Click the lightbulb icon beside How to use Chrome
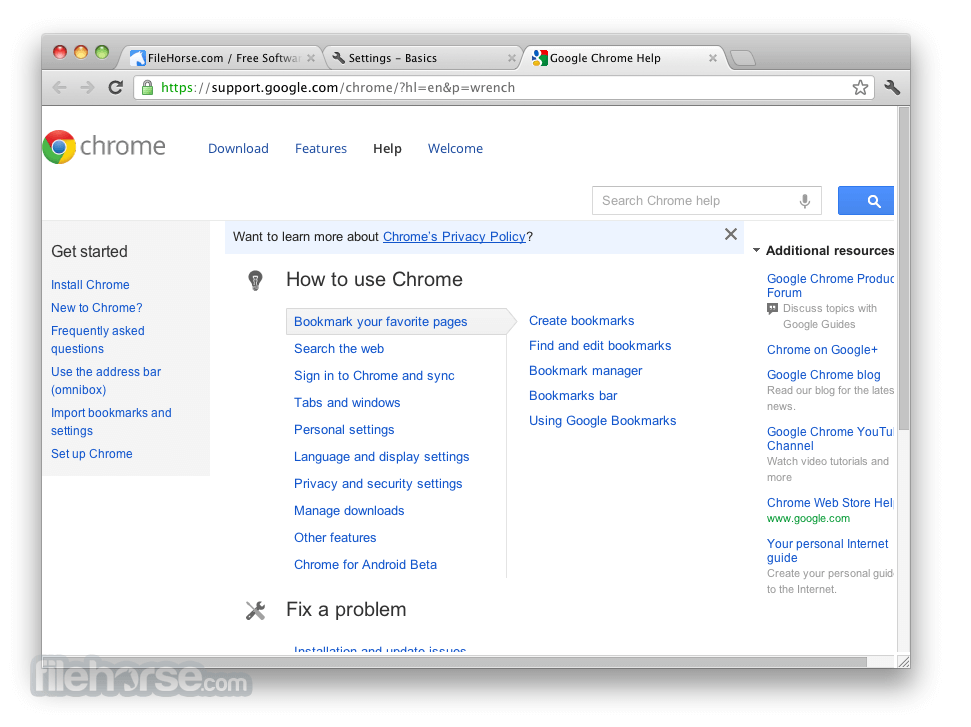Viewport: 971px width, 727px height. tap(255, 281)
